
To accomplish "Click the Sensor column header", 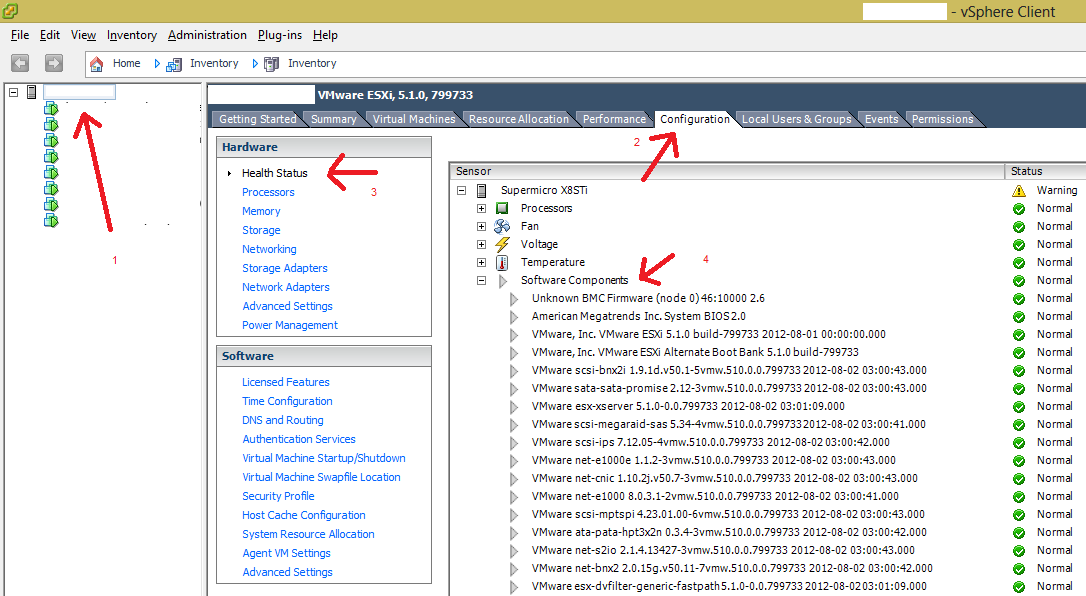I will tap(727, 171).
